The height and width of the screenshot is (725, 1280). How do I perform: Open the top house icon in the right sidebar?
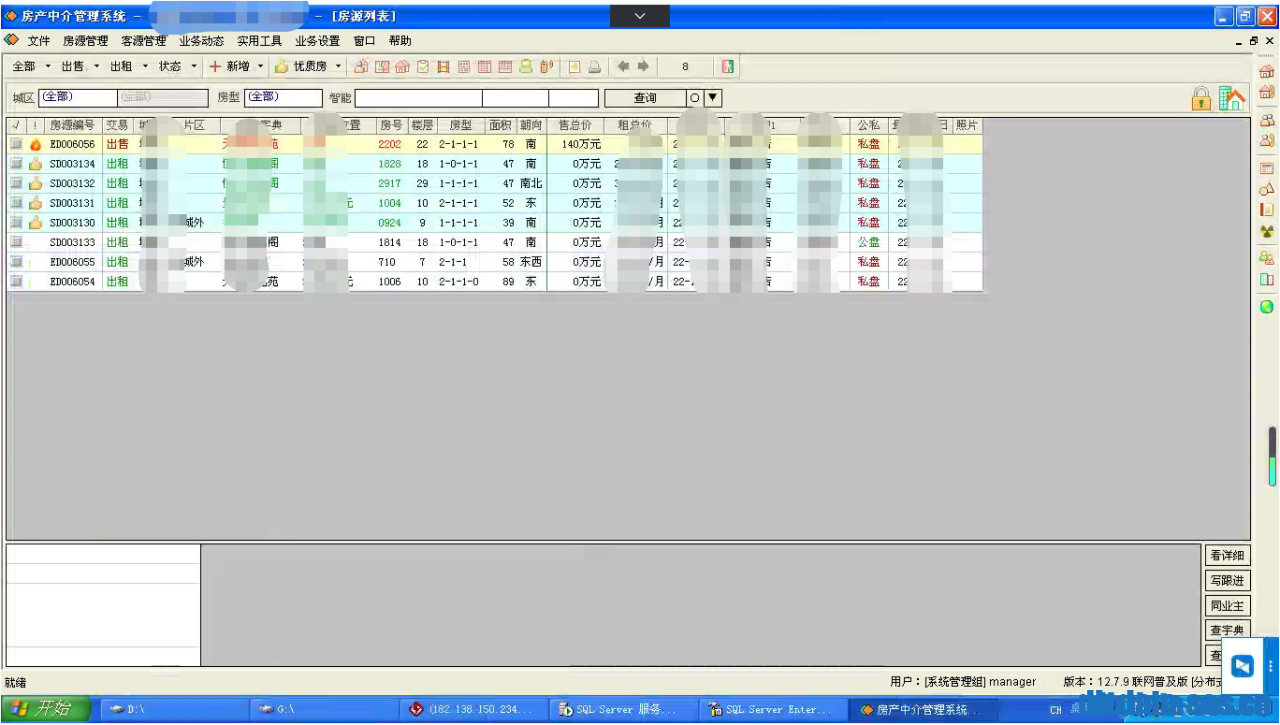pyautogui.click(x=1267, y=71)
